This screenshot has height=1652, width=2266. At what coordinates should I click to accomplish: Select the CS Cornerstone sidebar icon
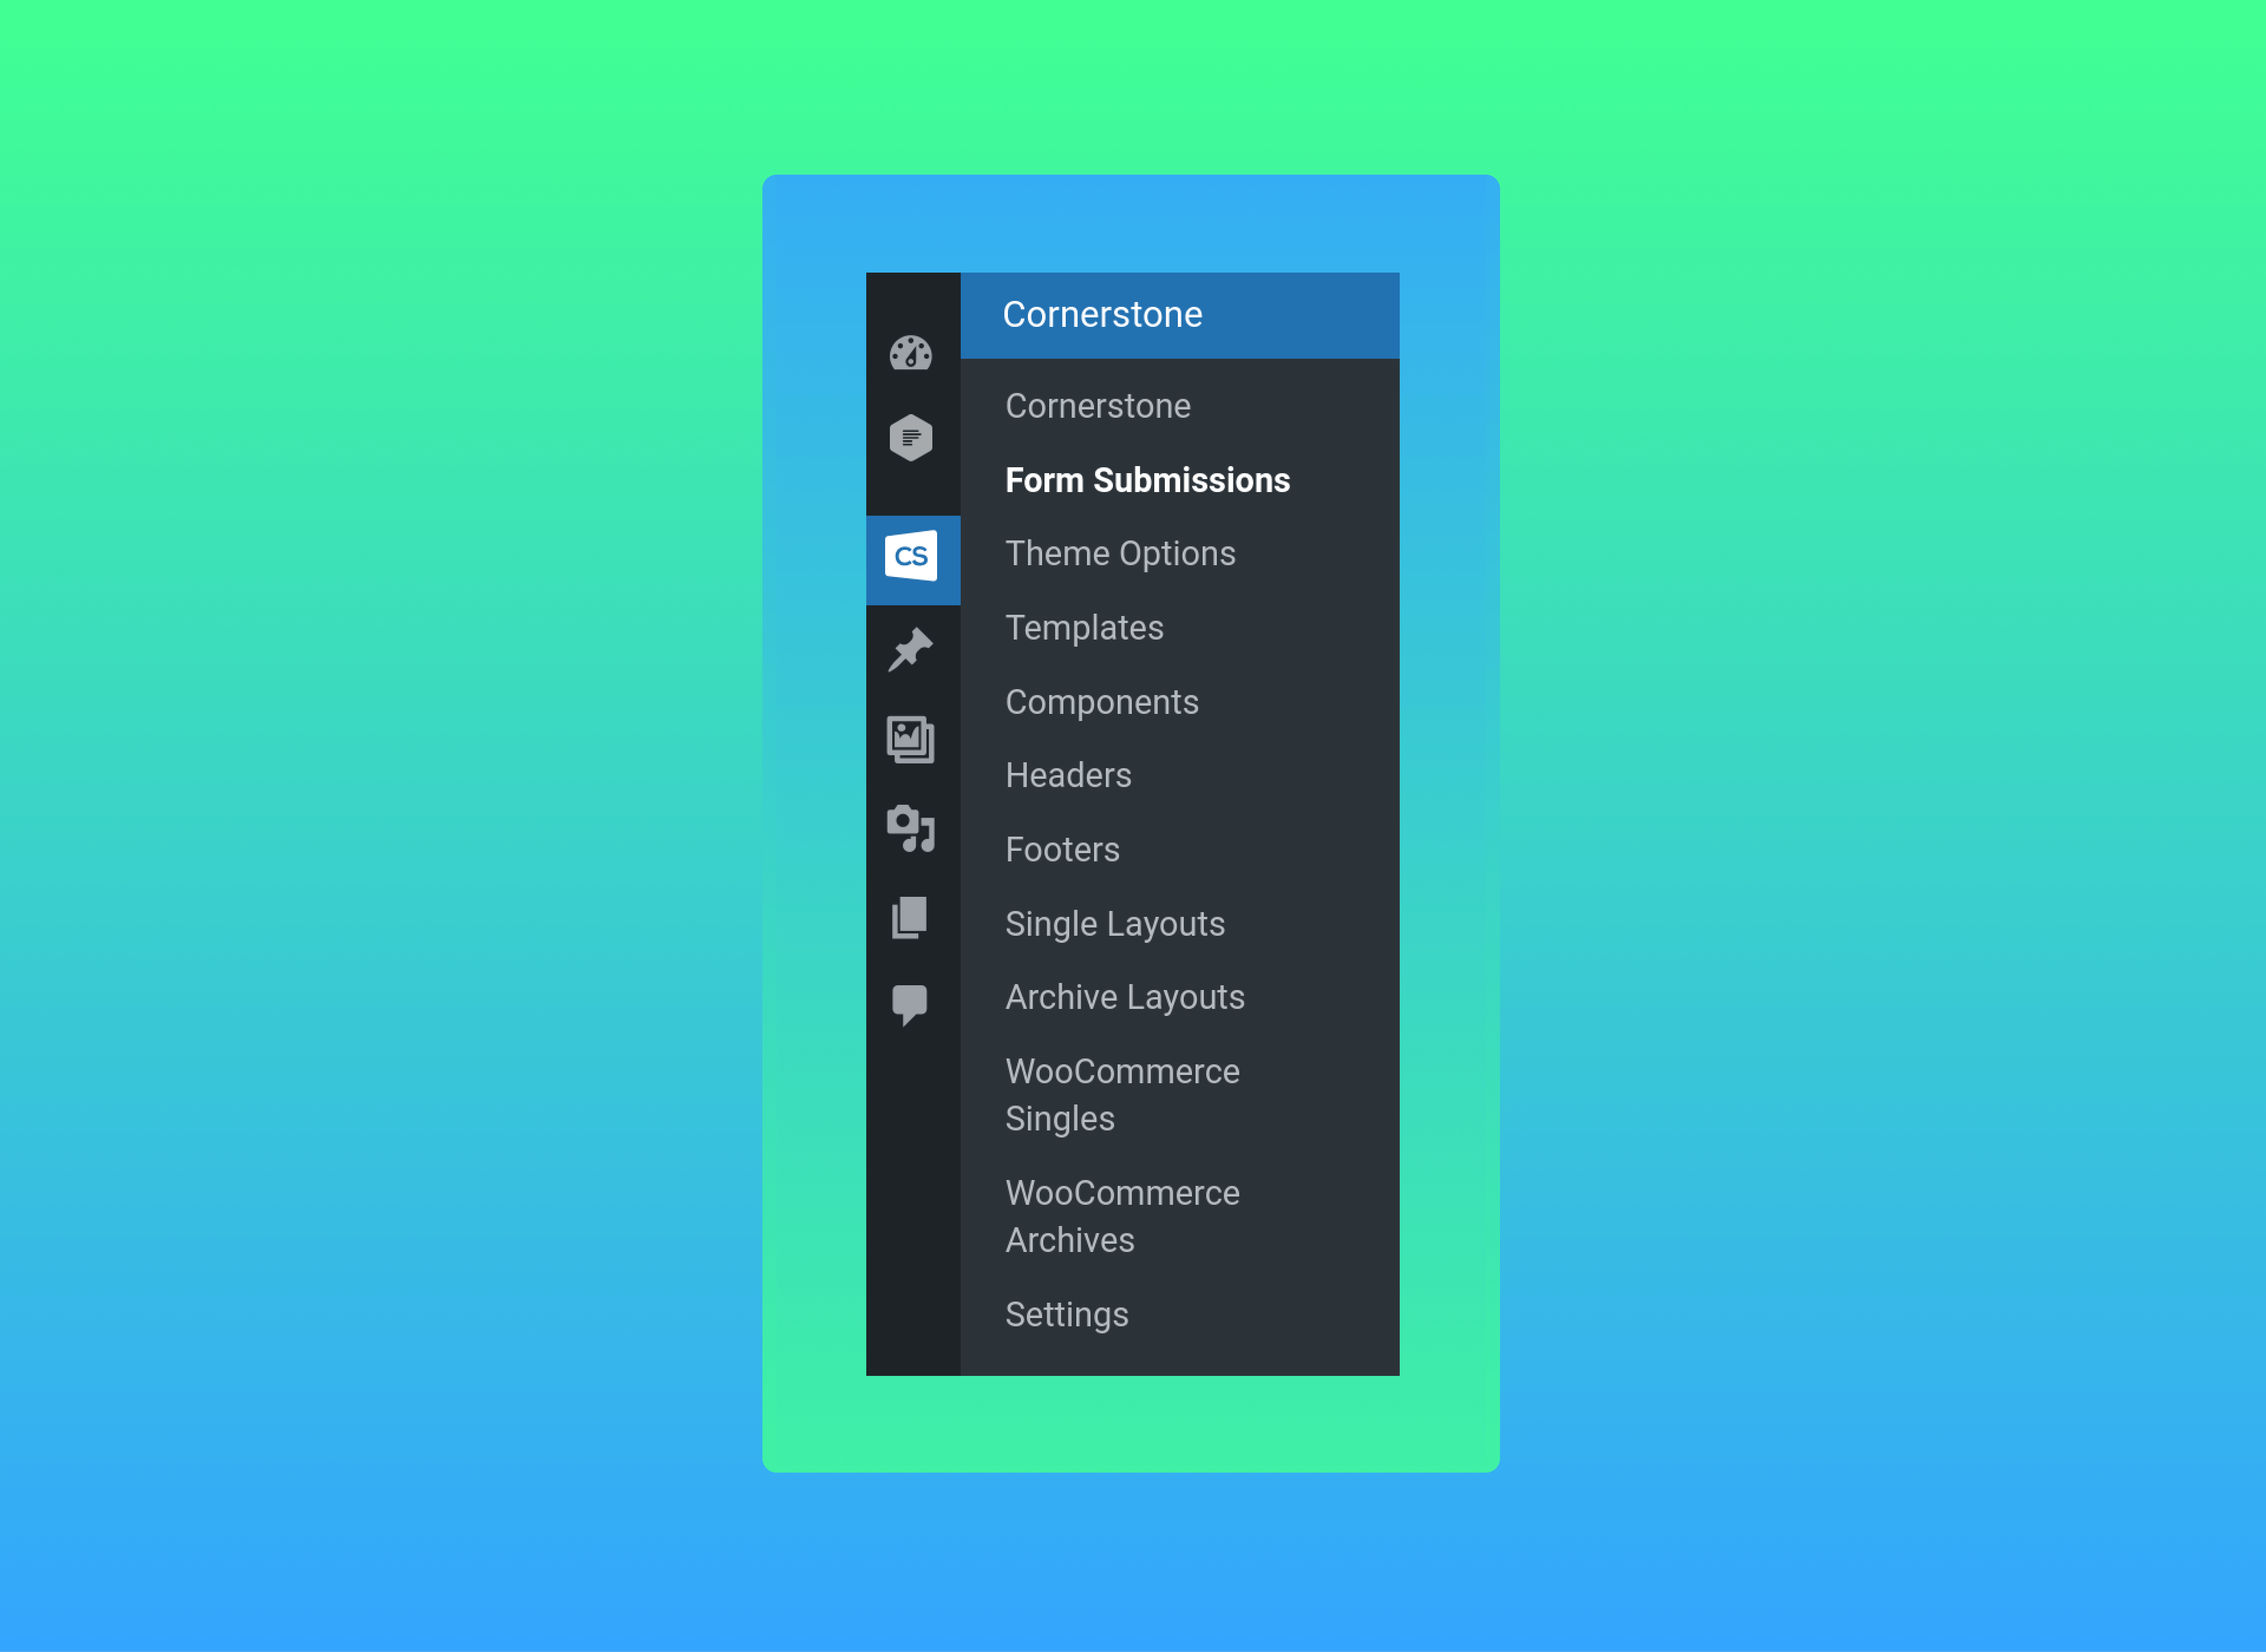coord(911,557)
